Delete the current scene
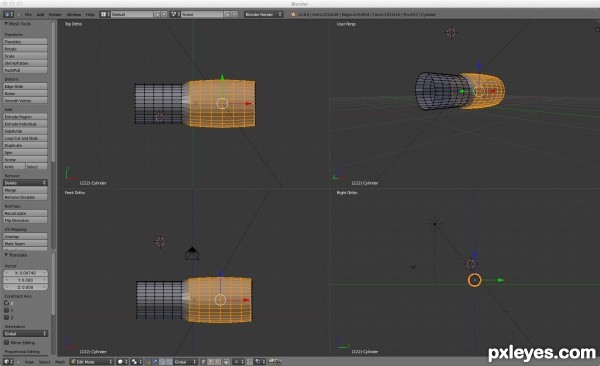Screen dimensions: 600x366 [234, 14]
